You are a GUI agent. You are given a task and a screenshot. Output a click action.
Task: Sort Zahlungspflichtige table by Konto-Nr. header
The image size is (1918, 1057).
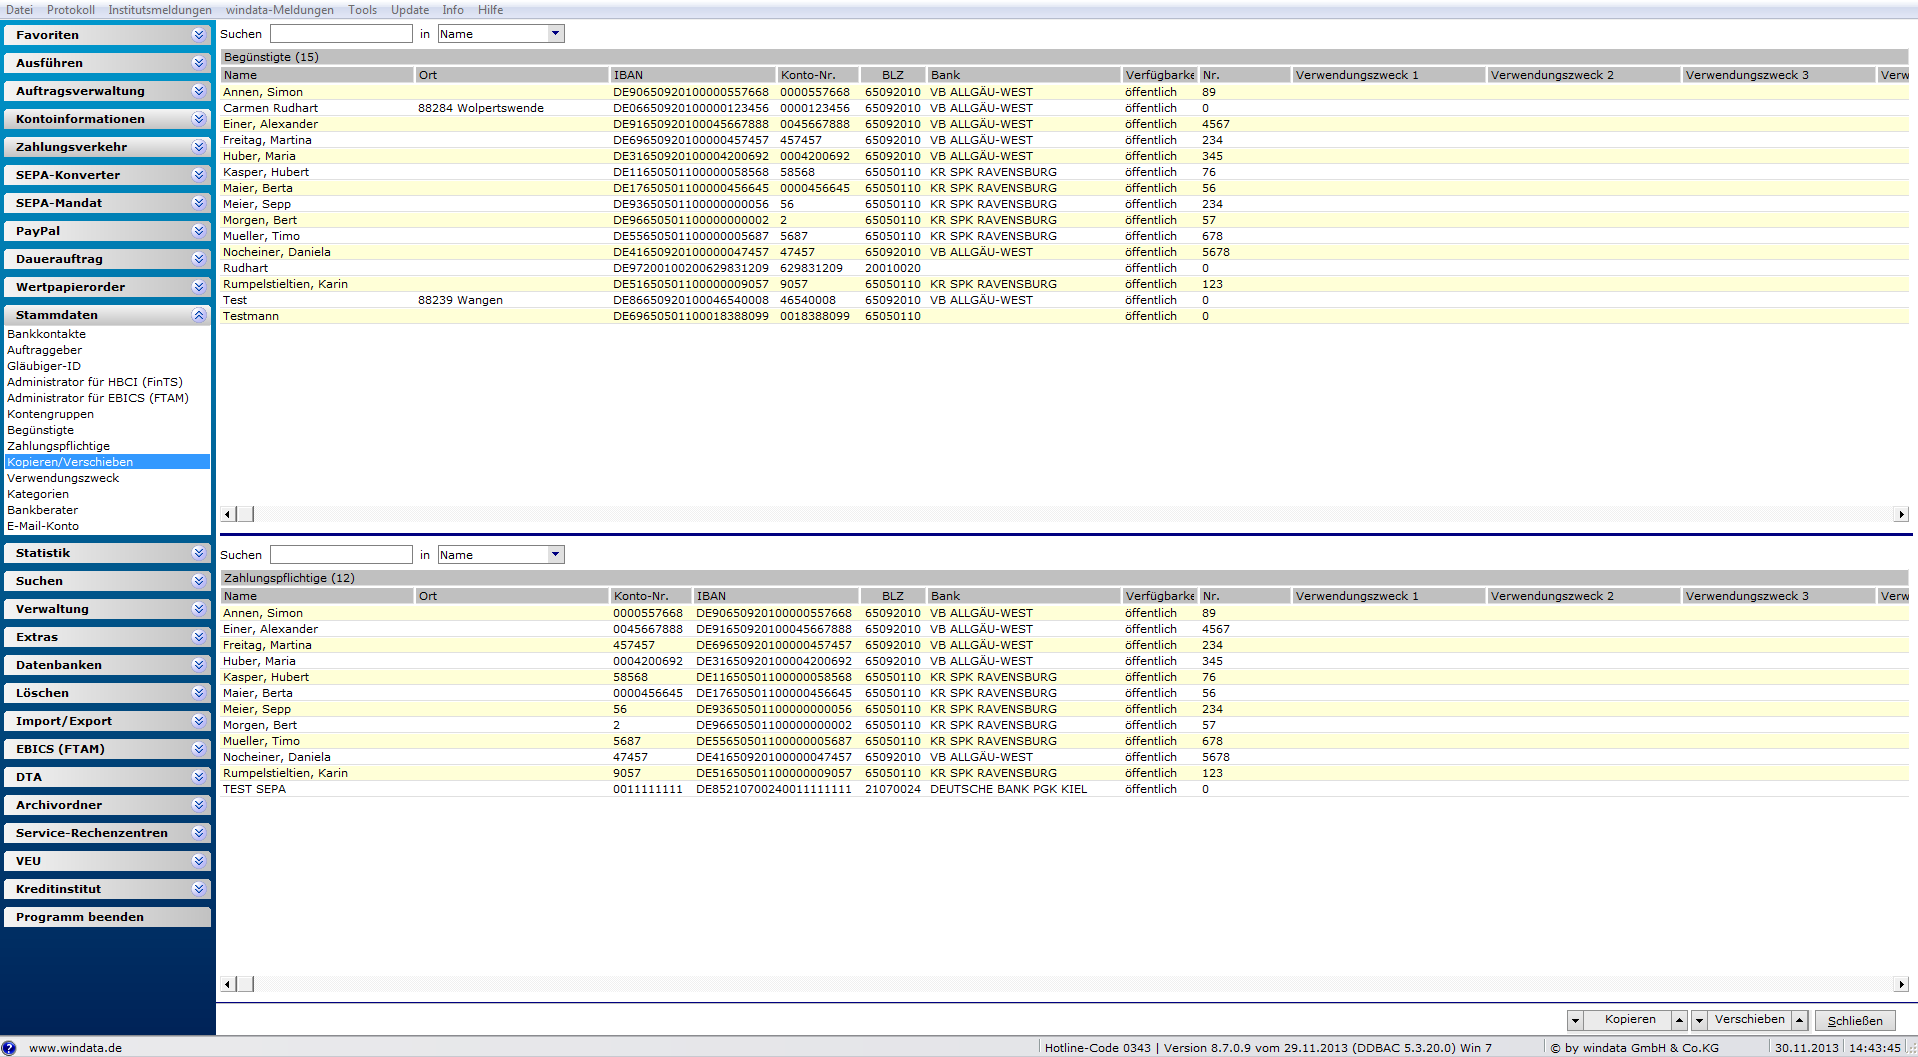click(x=651, y=596)
